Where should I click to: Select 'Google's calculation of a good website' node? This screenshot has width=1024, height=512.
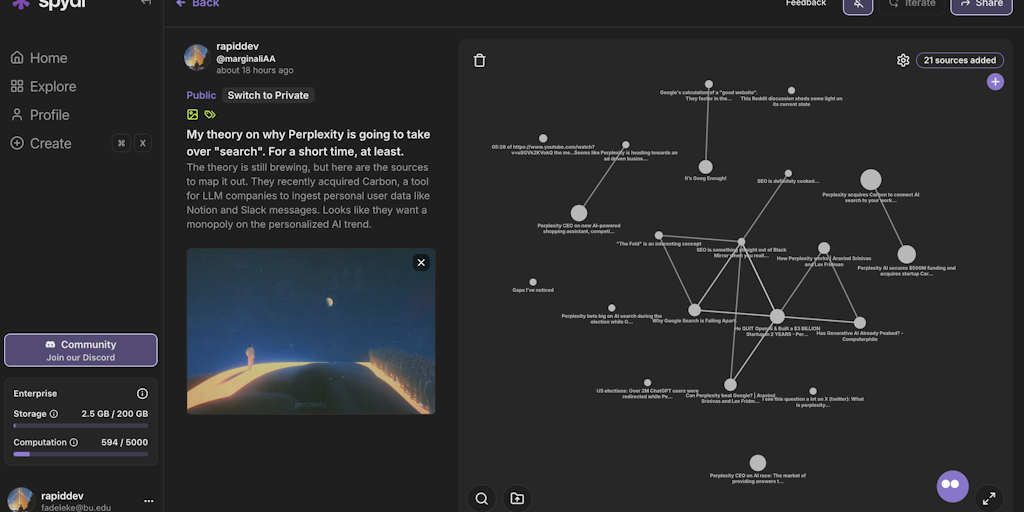coord(709,84)
